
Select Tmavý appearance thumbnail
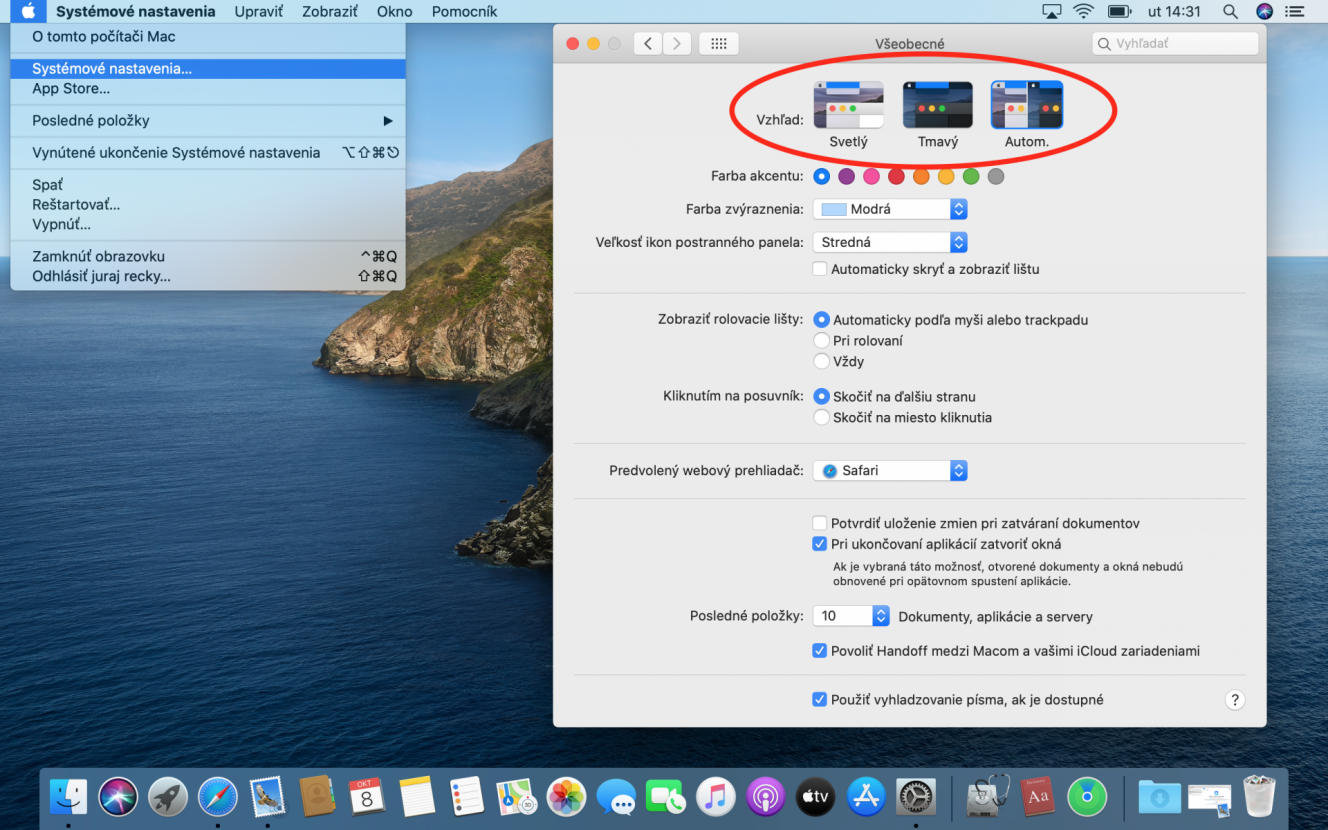938,105
